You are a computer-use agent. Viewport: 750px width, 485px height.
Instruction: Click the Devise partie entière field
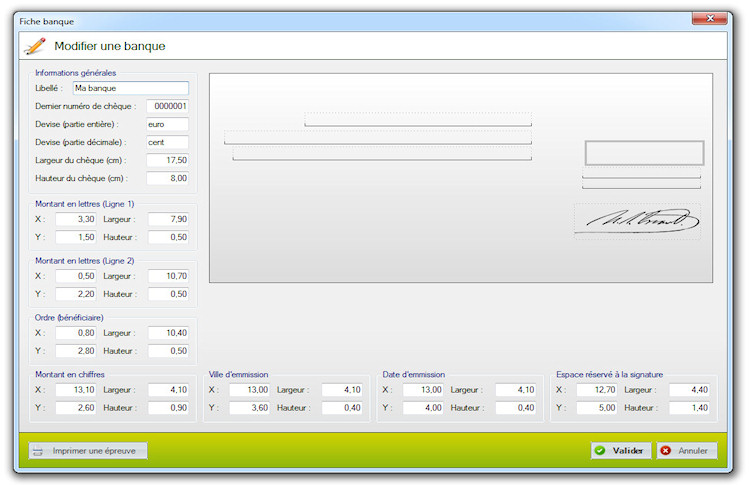point(167,124)
